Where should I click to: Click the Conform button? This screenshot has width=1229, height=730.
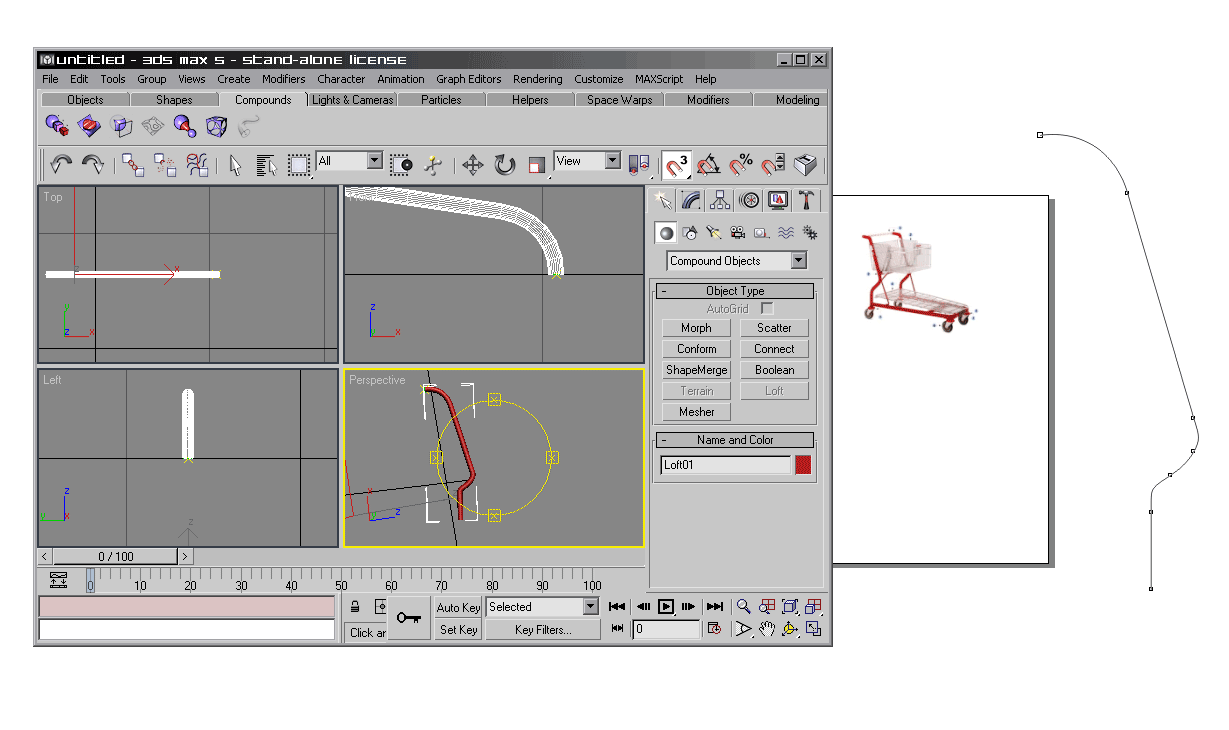coord(697,349)
